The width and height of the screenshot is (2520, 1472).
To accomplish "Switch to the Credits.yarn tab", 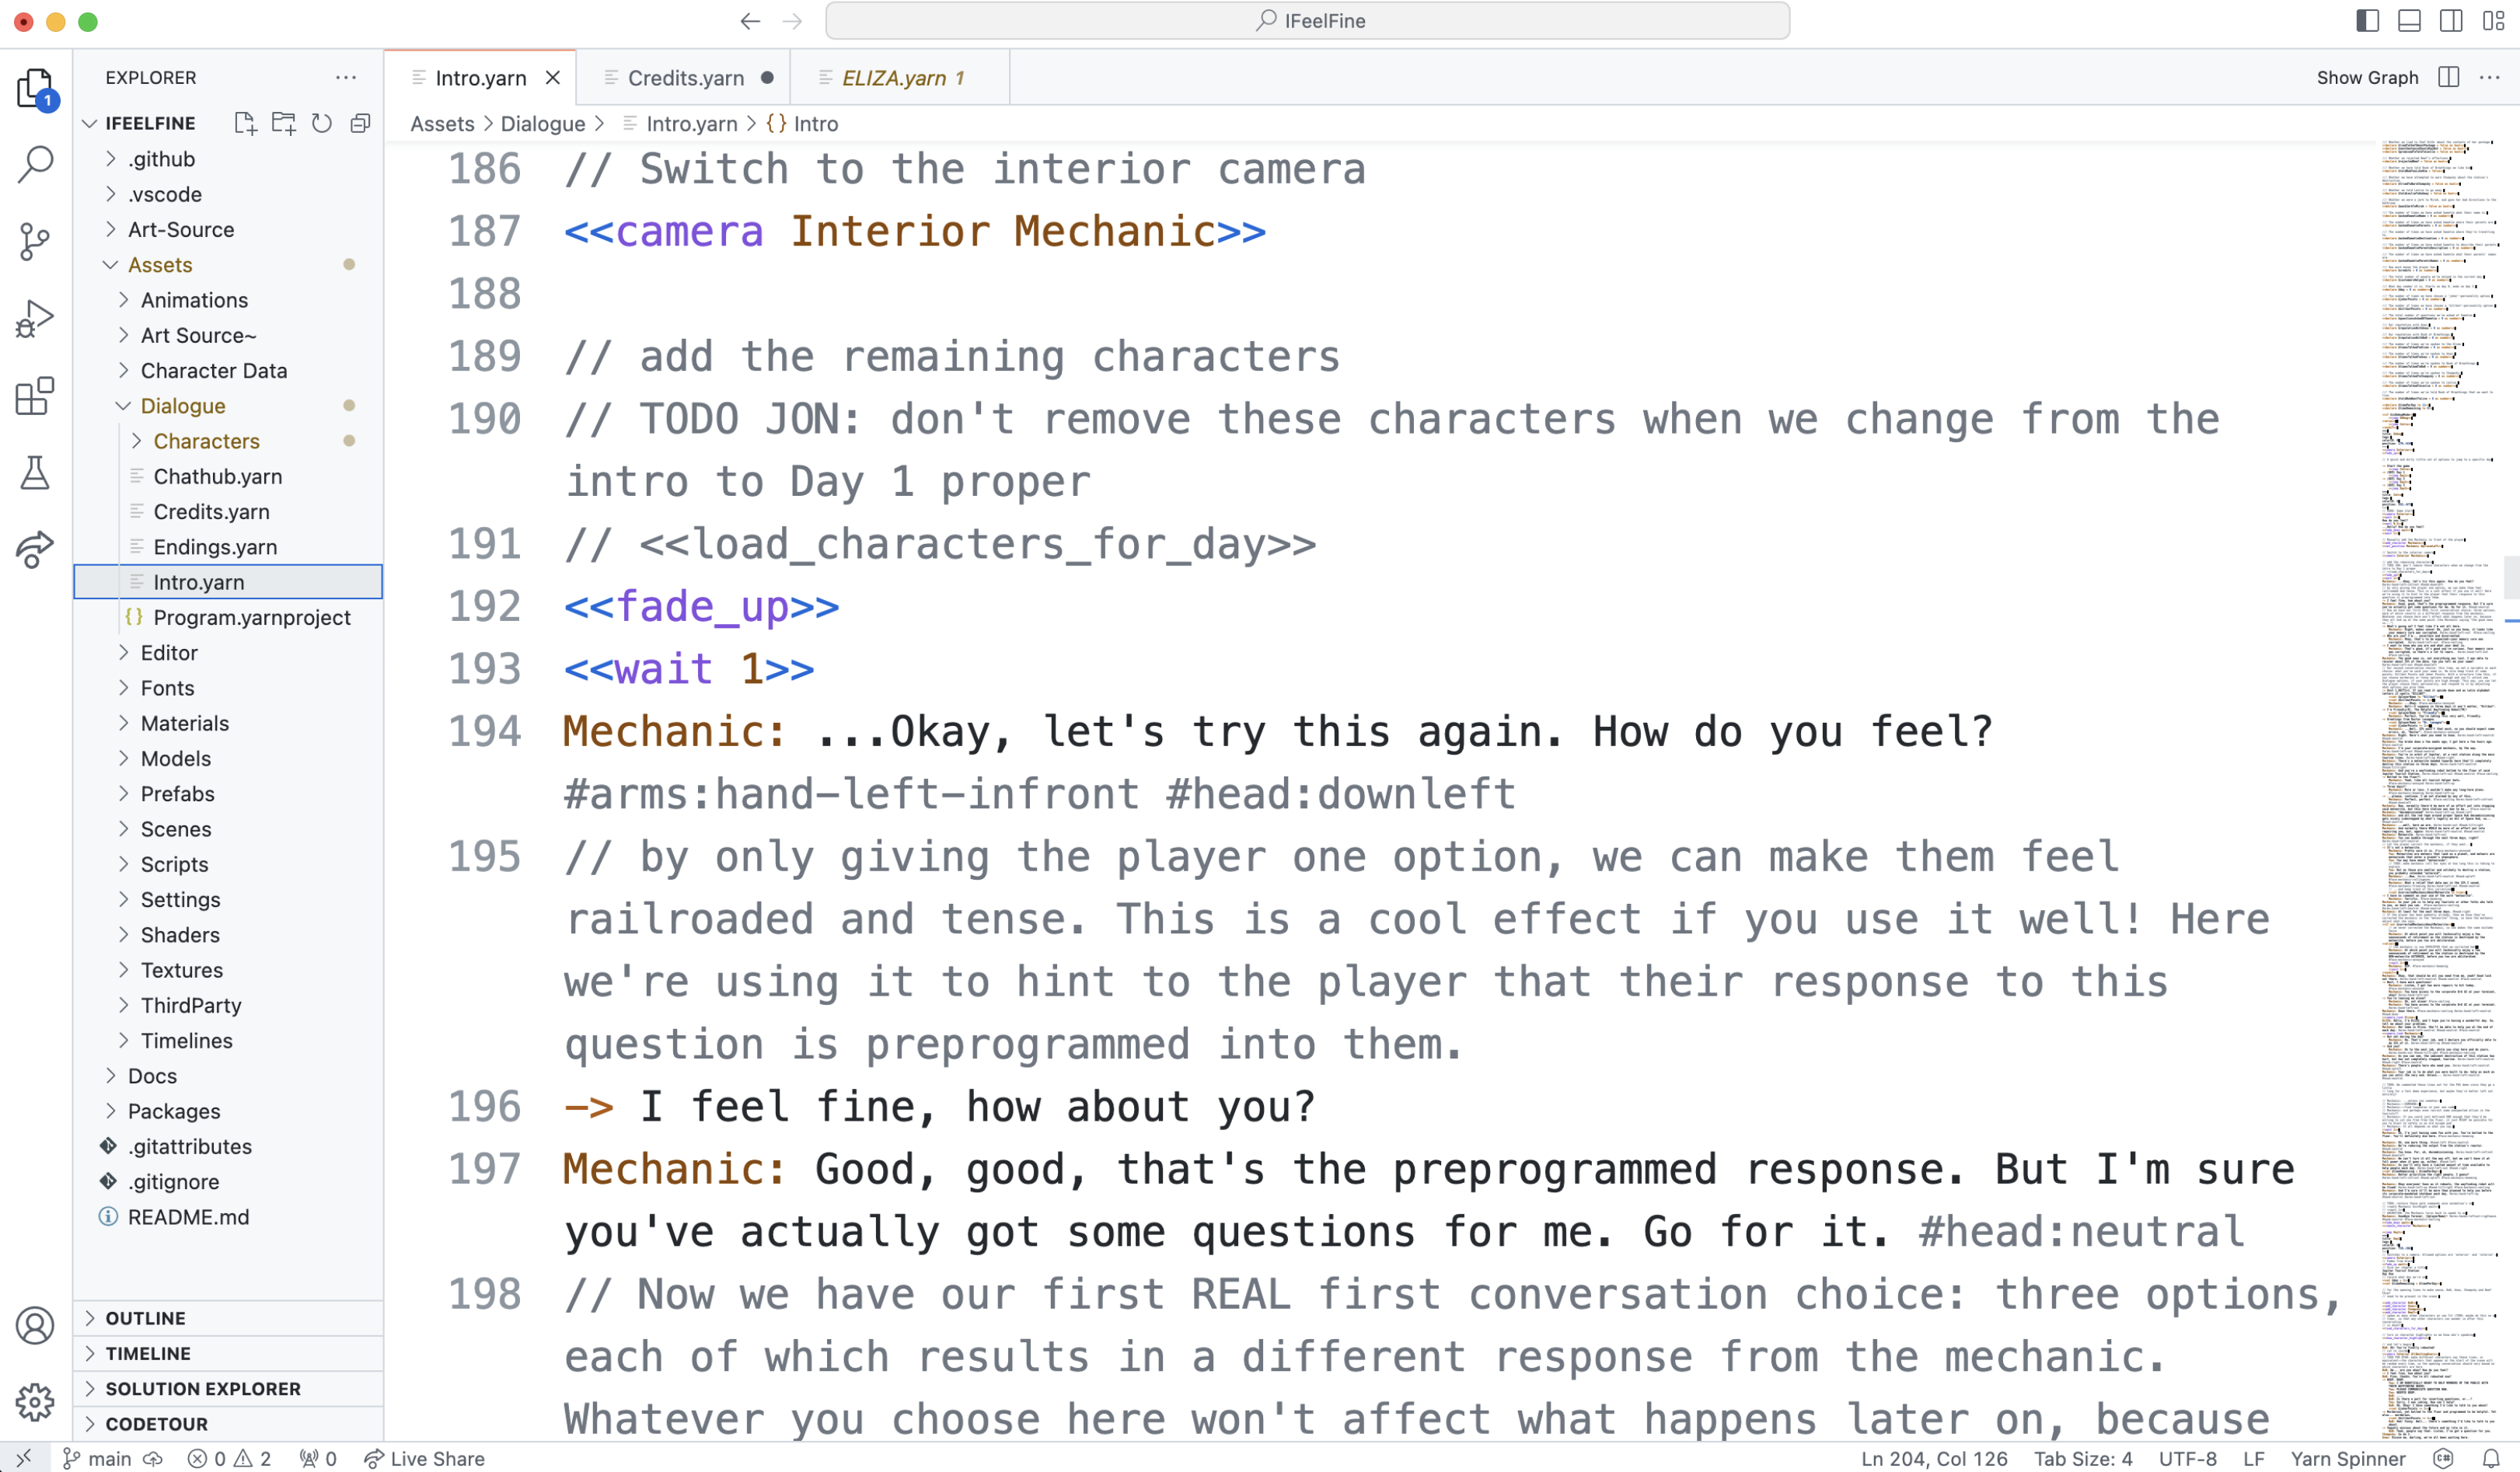I will click(x=685, y=78).
